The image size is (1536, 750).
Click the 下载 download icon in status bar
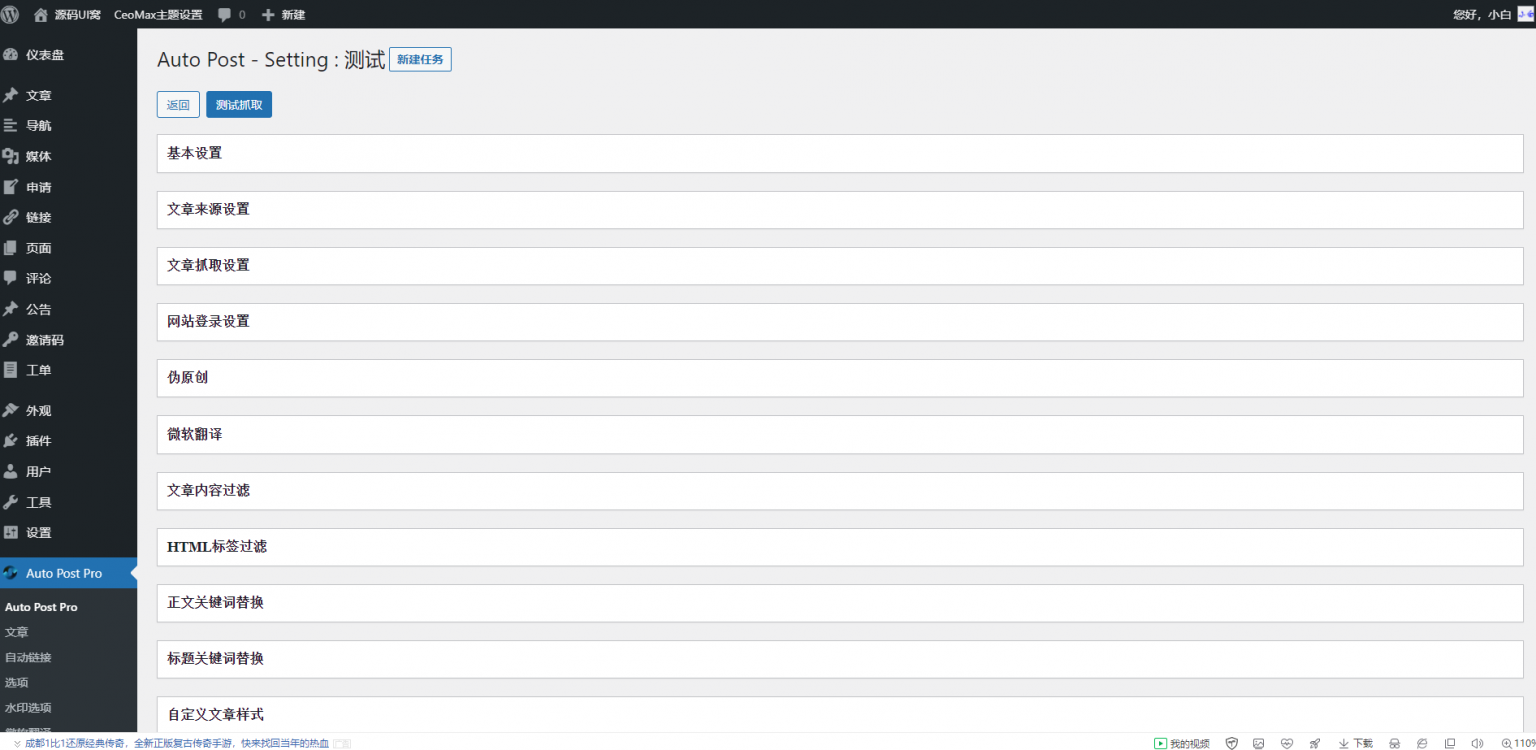click(1344, 743)
